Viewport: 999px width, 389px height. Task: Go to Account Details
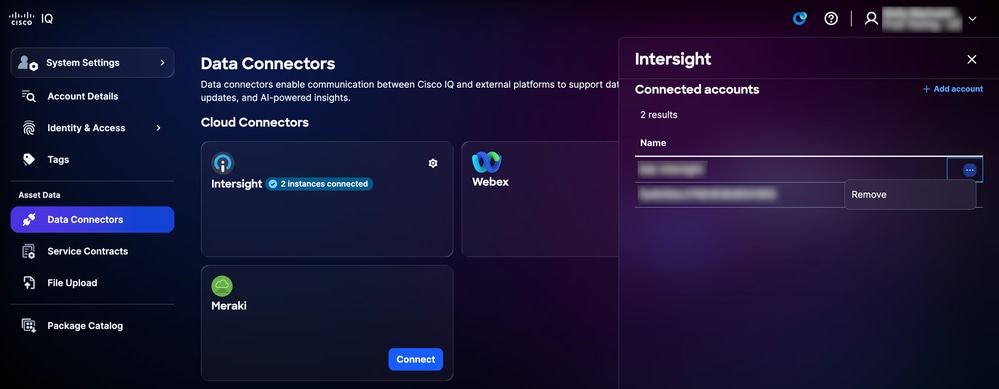coord(82,96)
